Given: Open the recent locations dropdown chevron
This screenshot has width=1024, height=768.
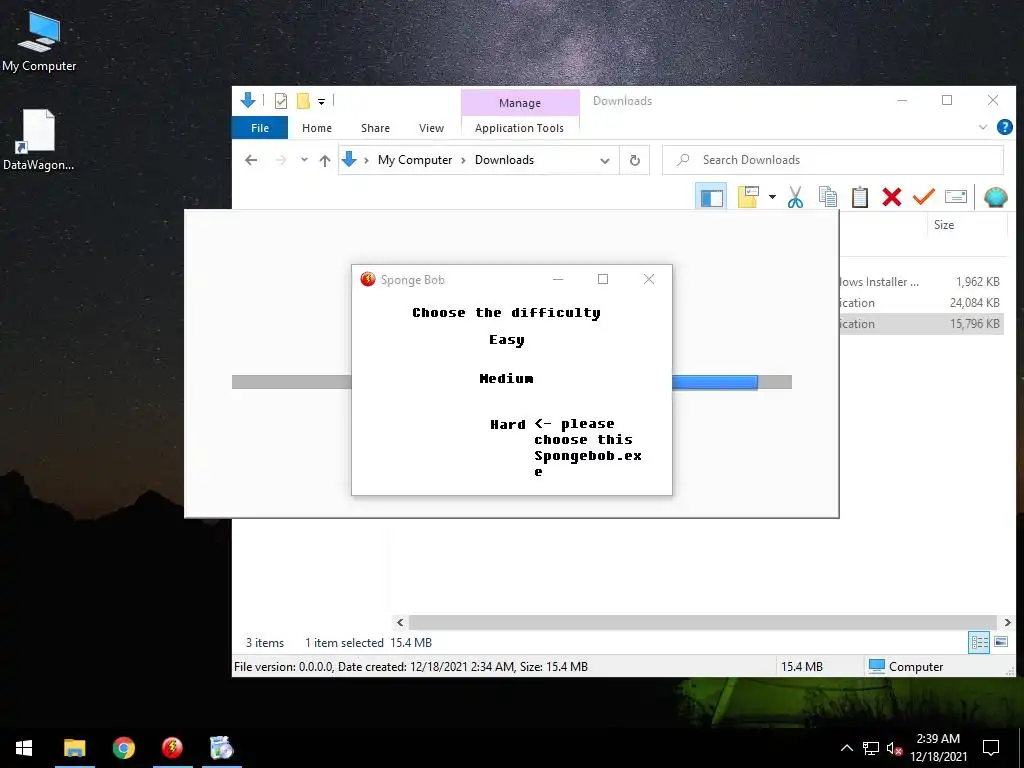Looking at the screenshot, I should (304, 160).
